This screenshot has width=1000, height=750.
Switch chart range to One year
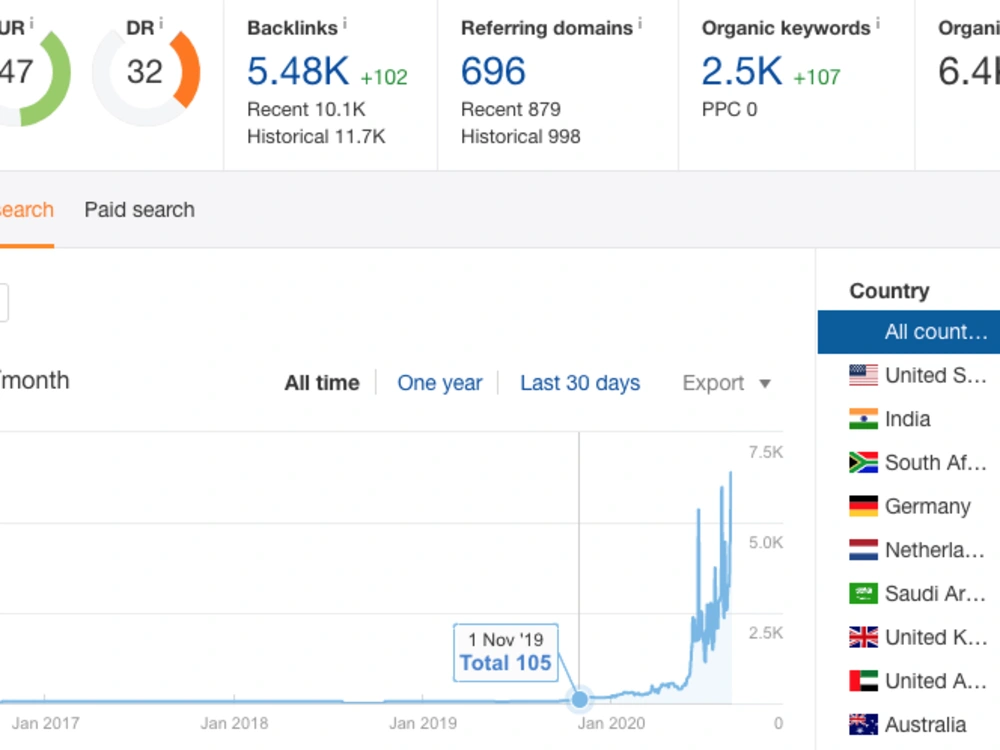tap(439, 383)
